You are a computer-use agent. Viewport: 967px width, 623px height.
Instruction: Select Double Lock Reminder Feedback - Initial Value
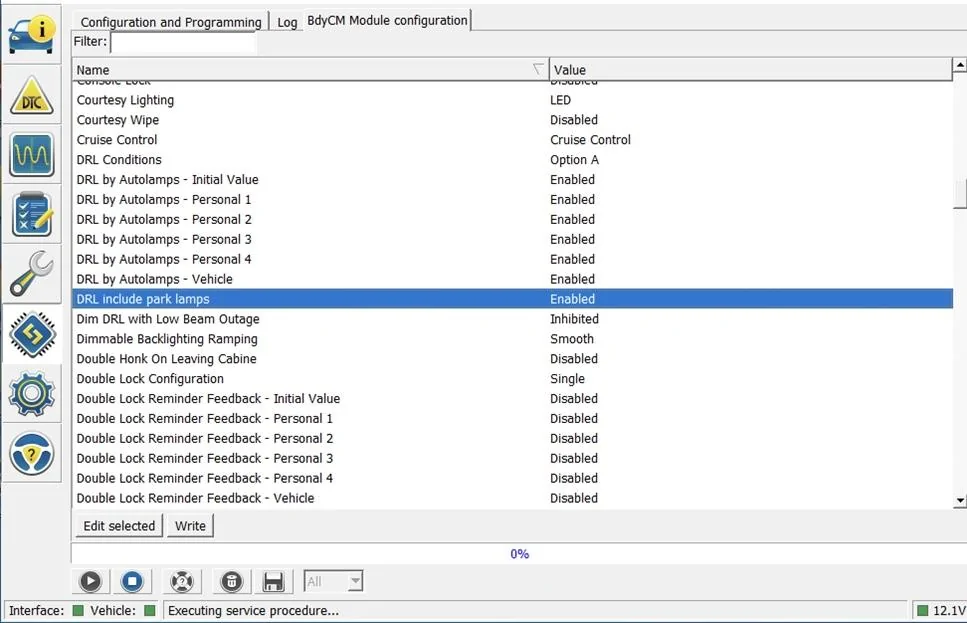(512, 398)
